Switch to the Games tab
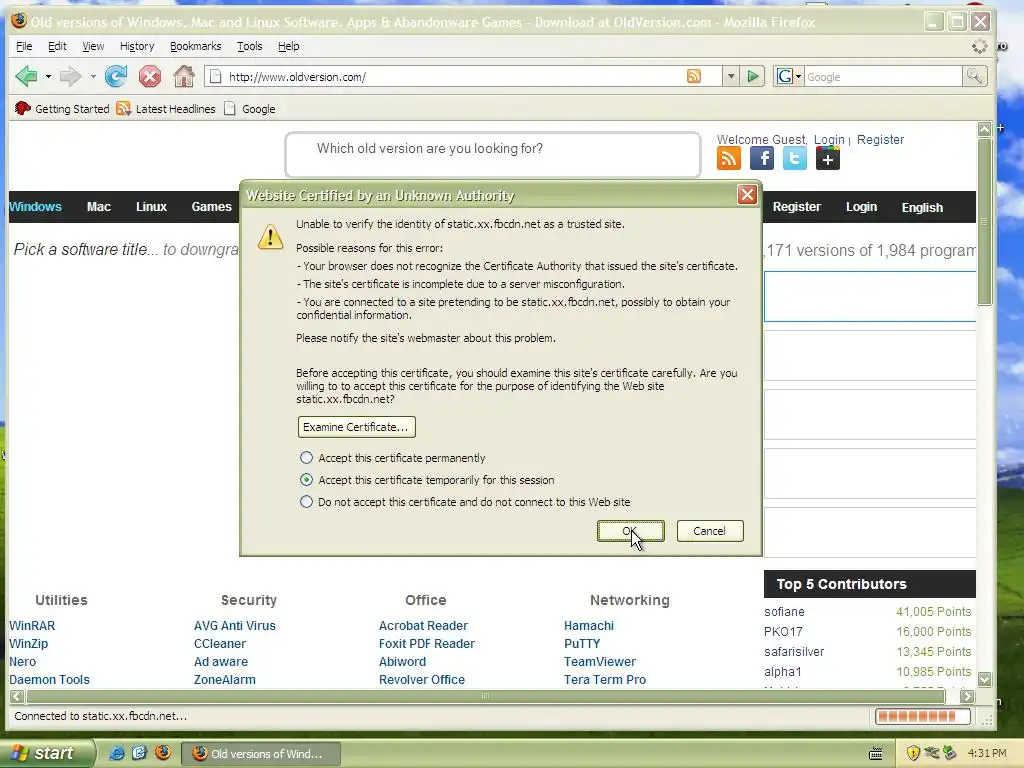 [212, 207]
